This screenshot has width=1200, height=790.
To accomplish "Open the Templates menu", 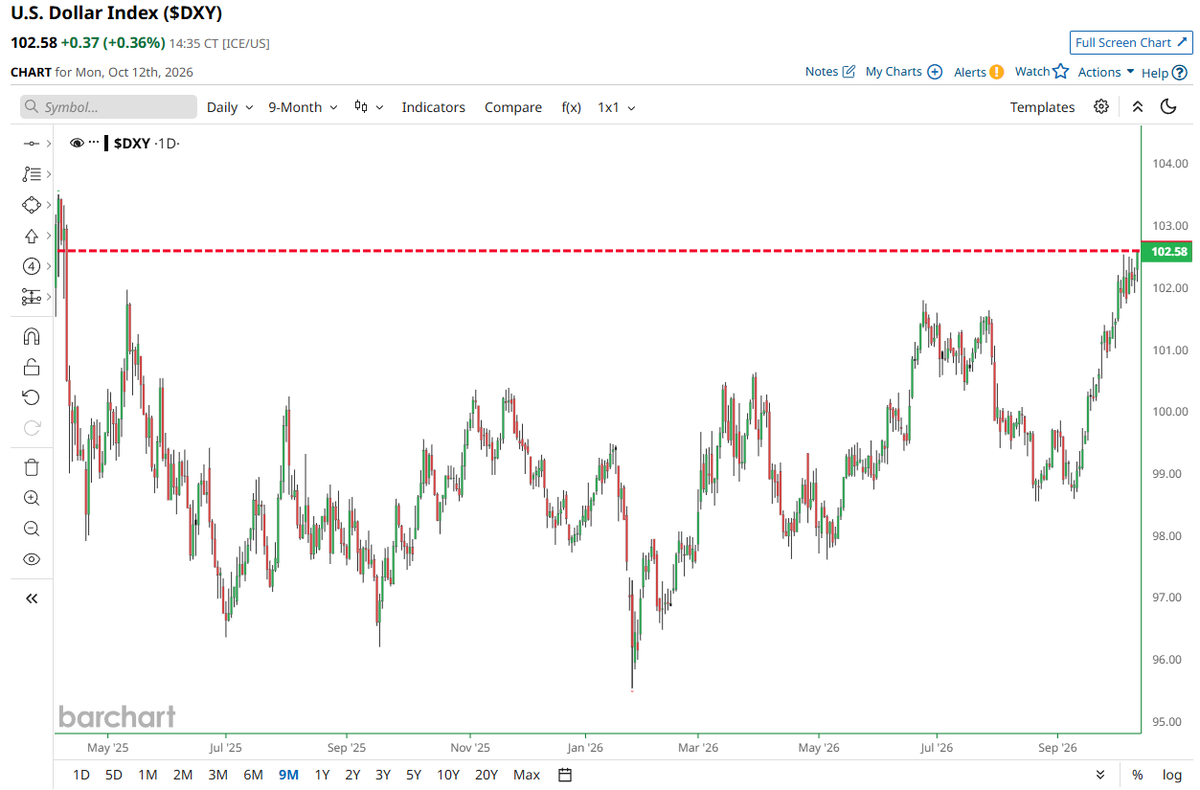I will pos(1042,107).
